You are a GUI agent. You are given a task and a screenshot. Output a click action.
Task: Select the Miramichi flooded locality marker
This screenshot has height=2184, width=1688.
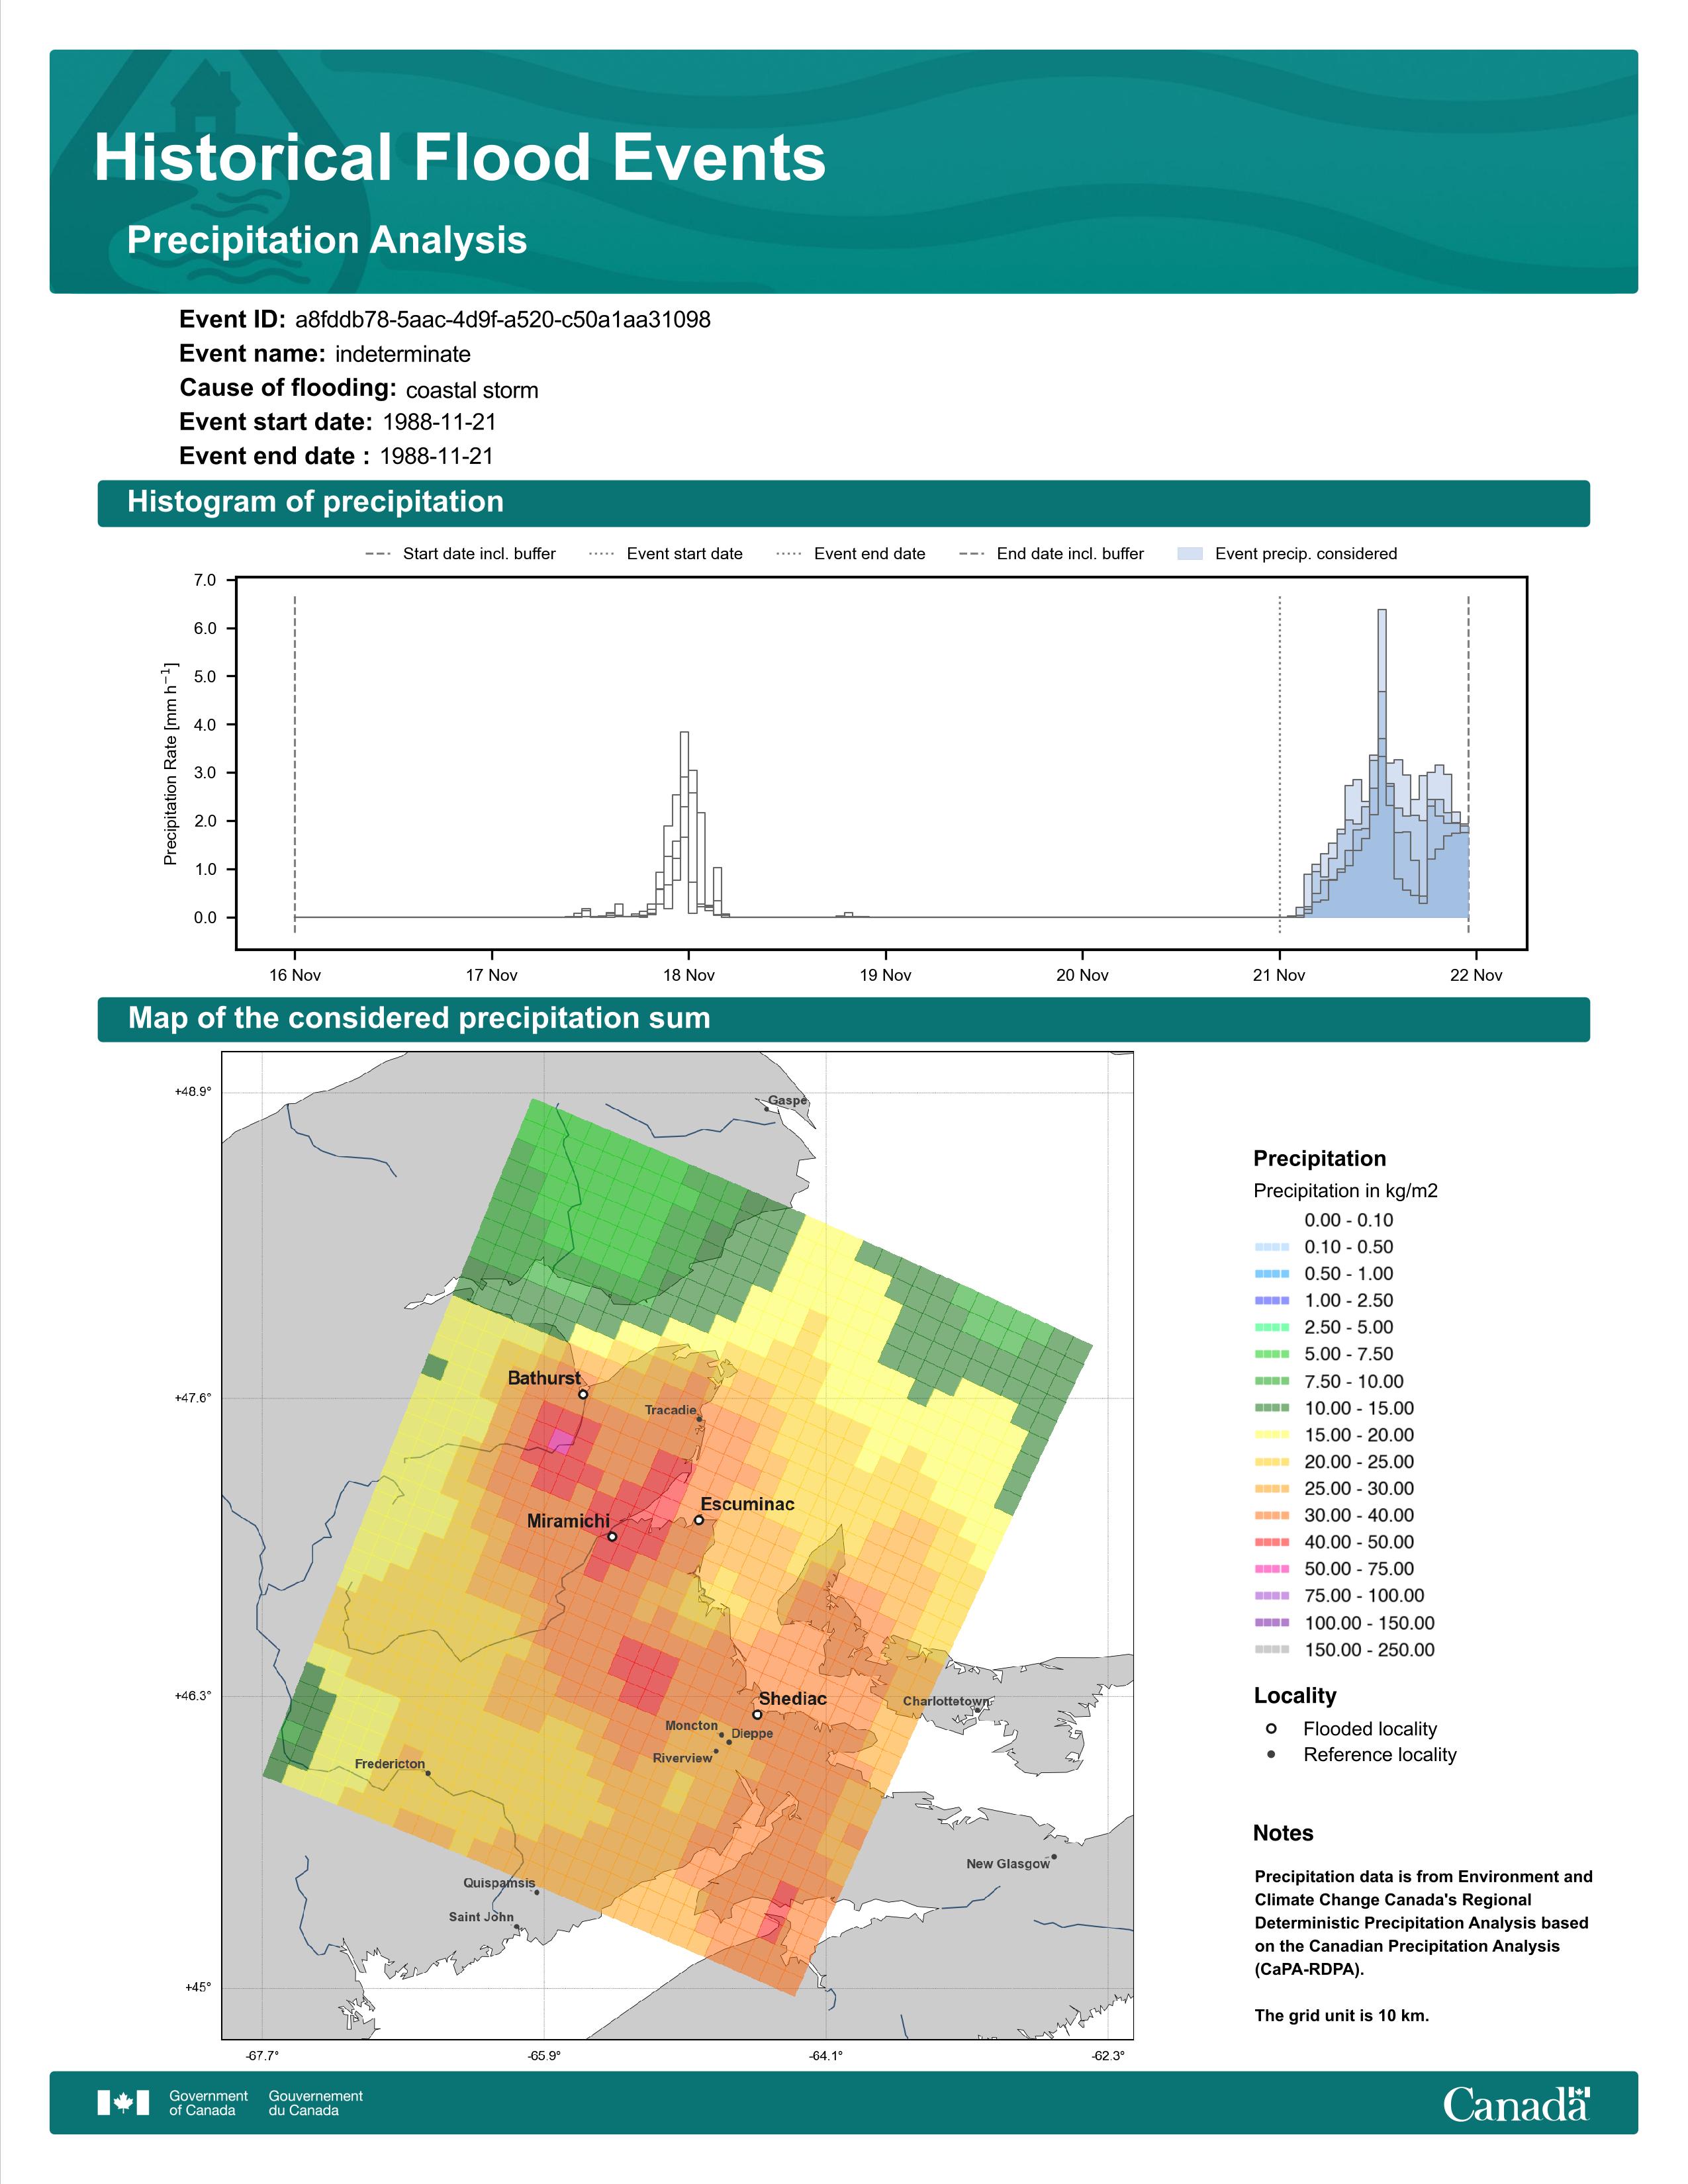coord(612,1536)
